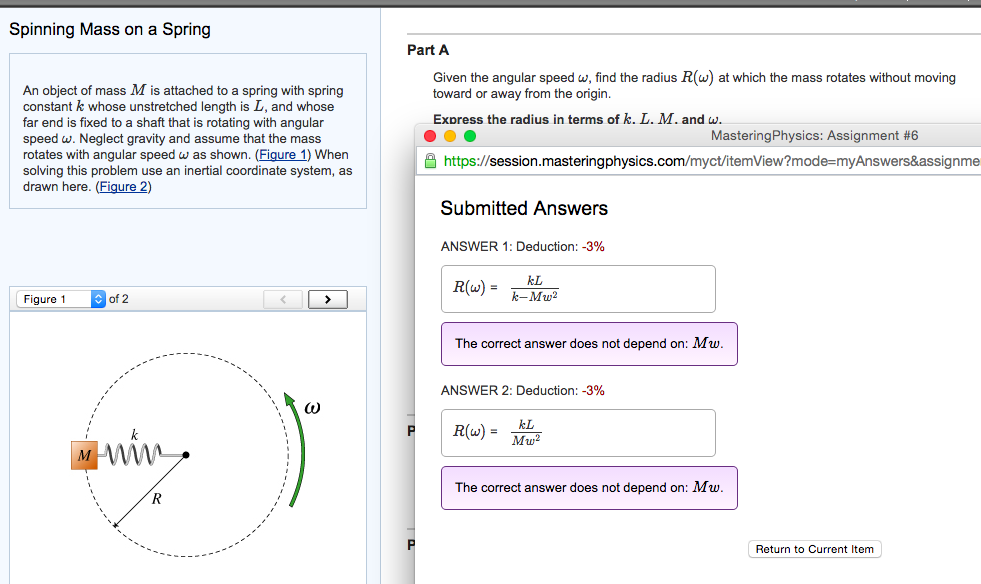Image resolution: width=981 pixels, height=584 pixels.
Task: Click the red close button on the popup window
Action: point(428,135)
